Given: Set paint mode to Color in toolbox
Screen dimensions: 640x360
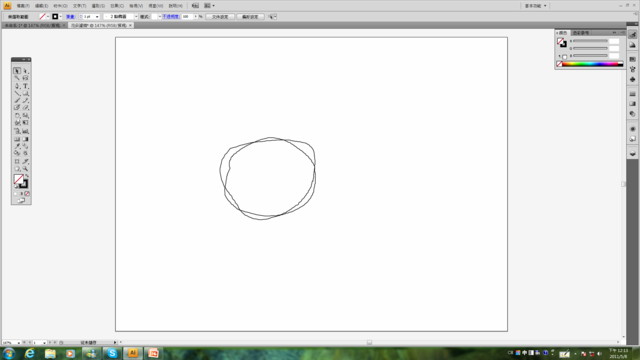Looking at the screenshot, I should (x=16, y=194).
